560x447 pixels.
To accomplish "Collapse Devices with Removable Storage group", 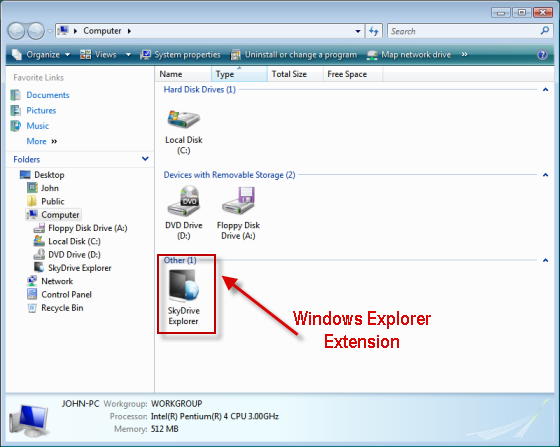I will click(545, 175).
